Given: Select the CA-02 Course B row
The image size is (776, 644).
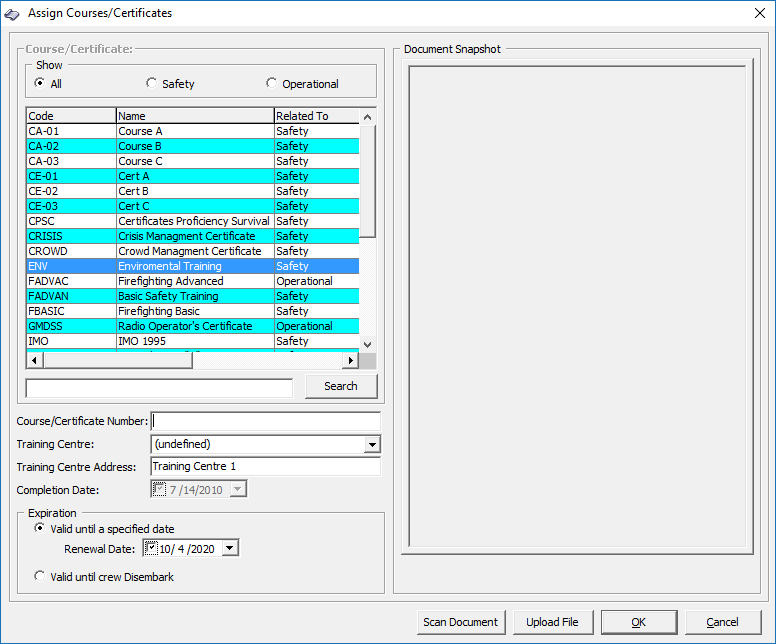Looking at the screenshot, I should coord(193,146).
